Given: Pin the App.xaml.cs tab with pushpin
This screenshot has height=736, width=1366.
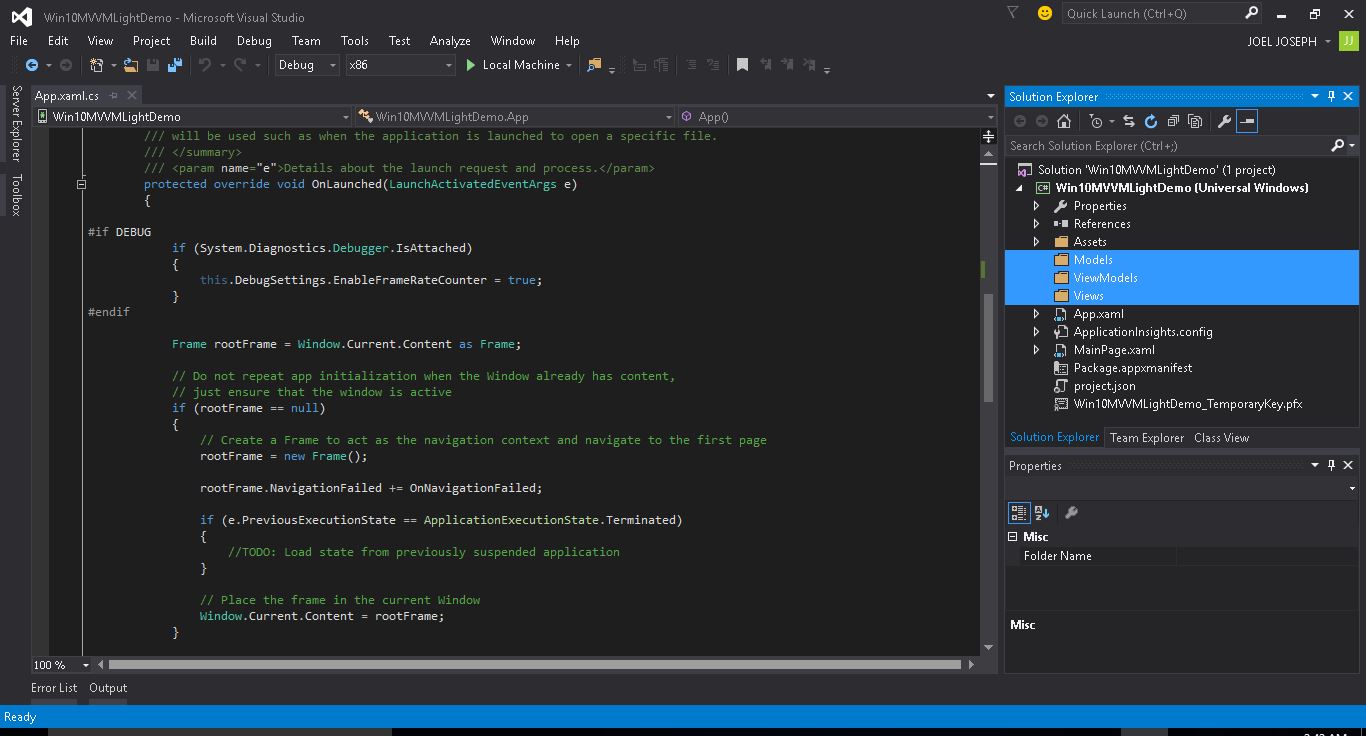Looking at the screenshot, I should click(113, 96).
